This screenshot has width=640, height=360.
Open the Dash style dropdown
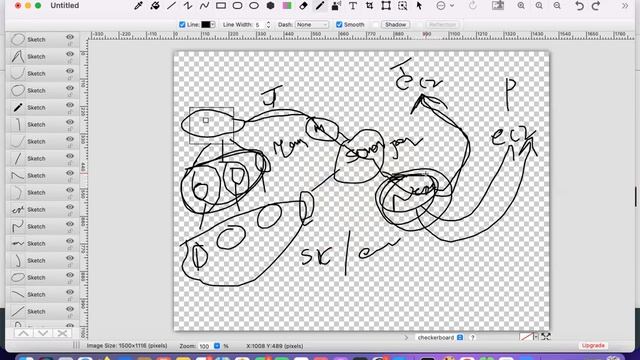(x=312, y=25)
